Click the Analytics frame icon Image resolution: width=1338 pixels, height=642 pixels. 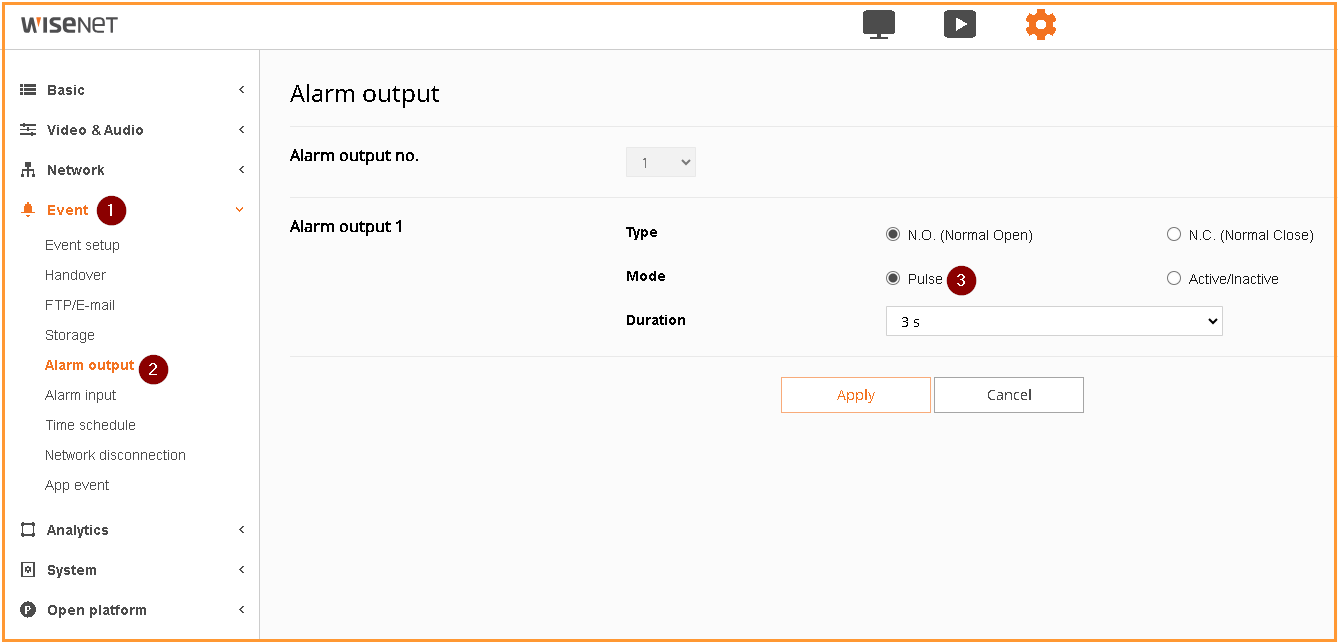click(28, 530)
